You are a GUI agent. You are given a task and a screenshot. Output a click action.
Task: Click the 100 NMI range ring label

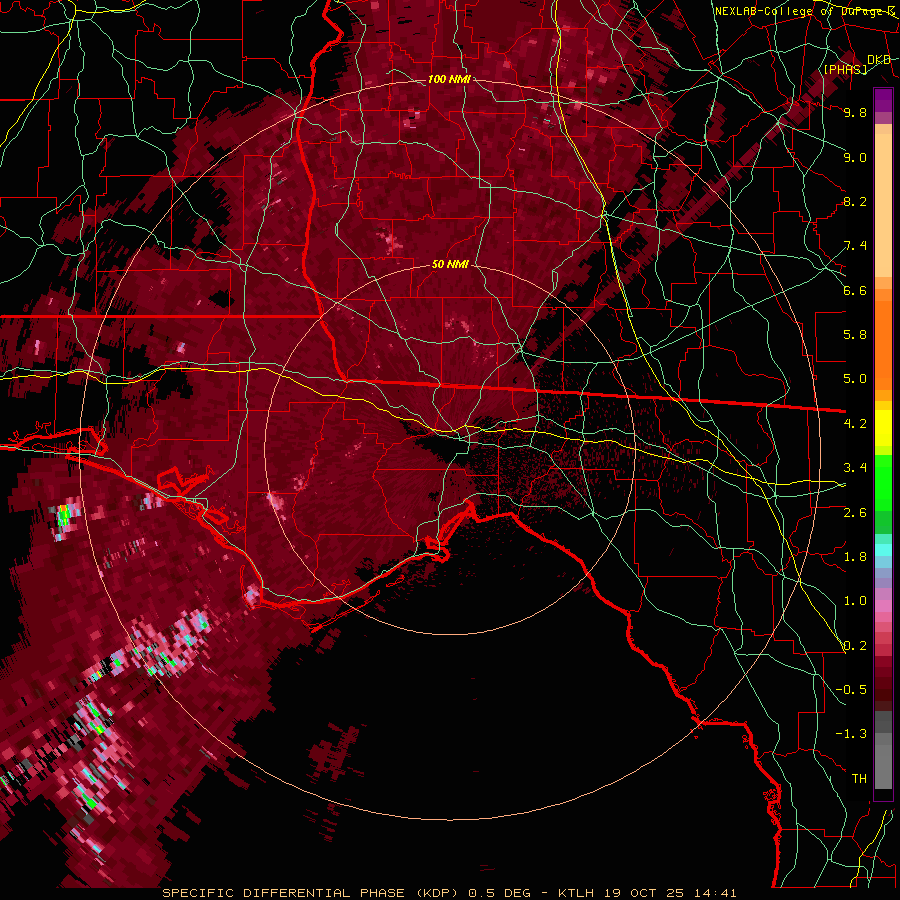point(449,79)
